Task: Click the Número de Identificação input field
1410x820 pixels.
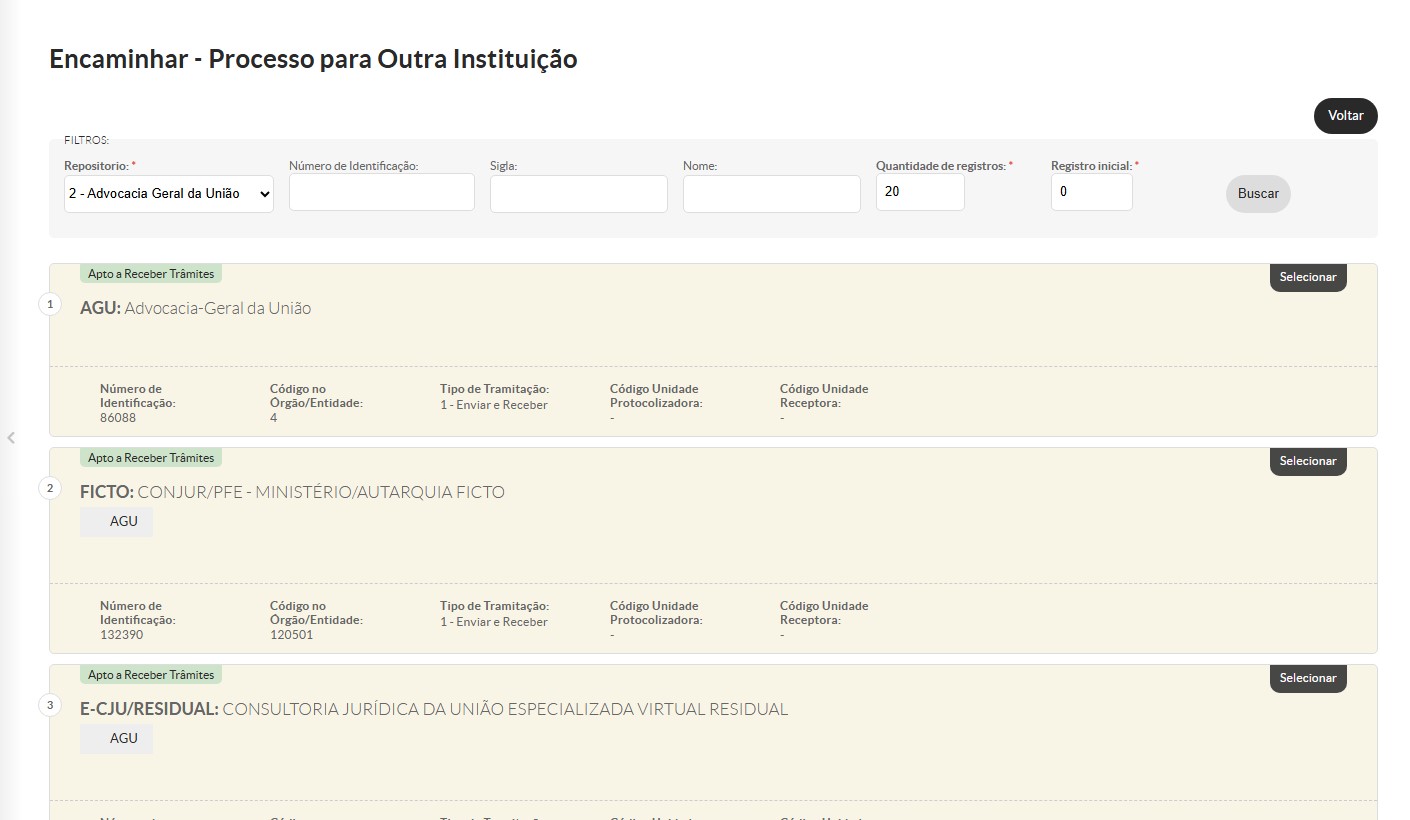Action: pyautogui.click(x=382, y=192)
